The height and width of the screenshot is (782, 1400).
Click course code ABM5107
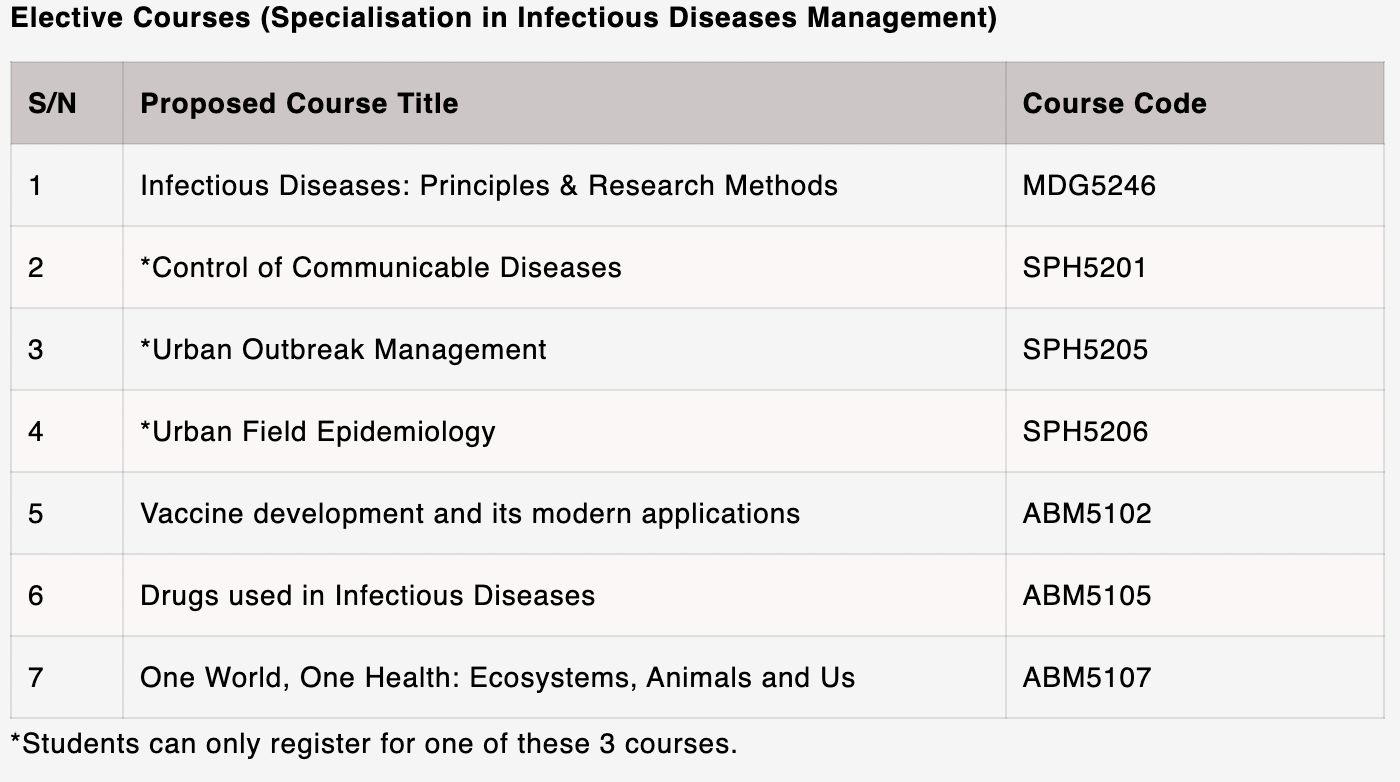point(1087,677)
